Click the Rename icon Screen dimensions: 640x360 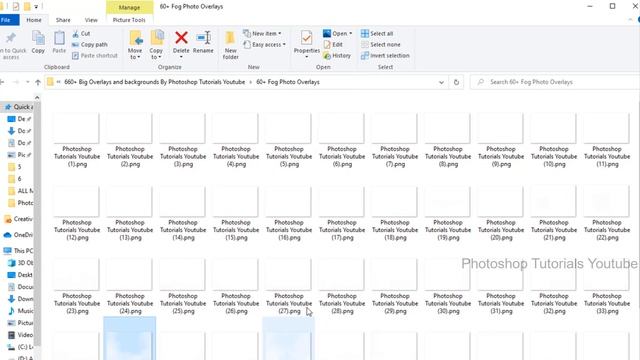[x=203, y=38]
